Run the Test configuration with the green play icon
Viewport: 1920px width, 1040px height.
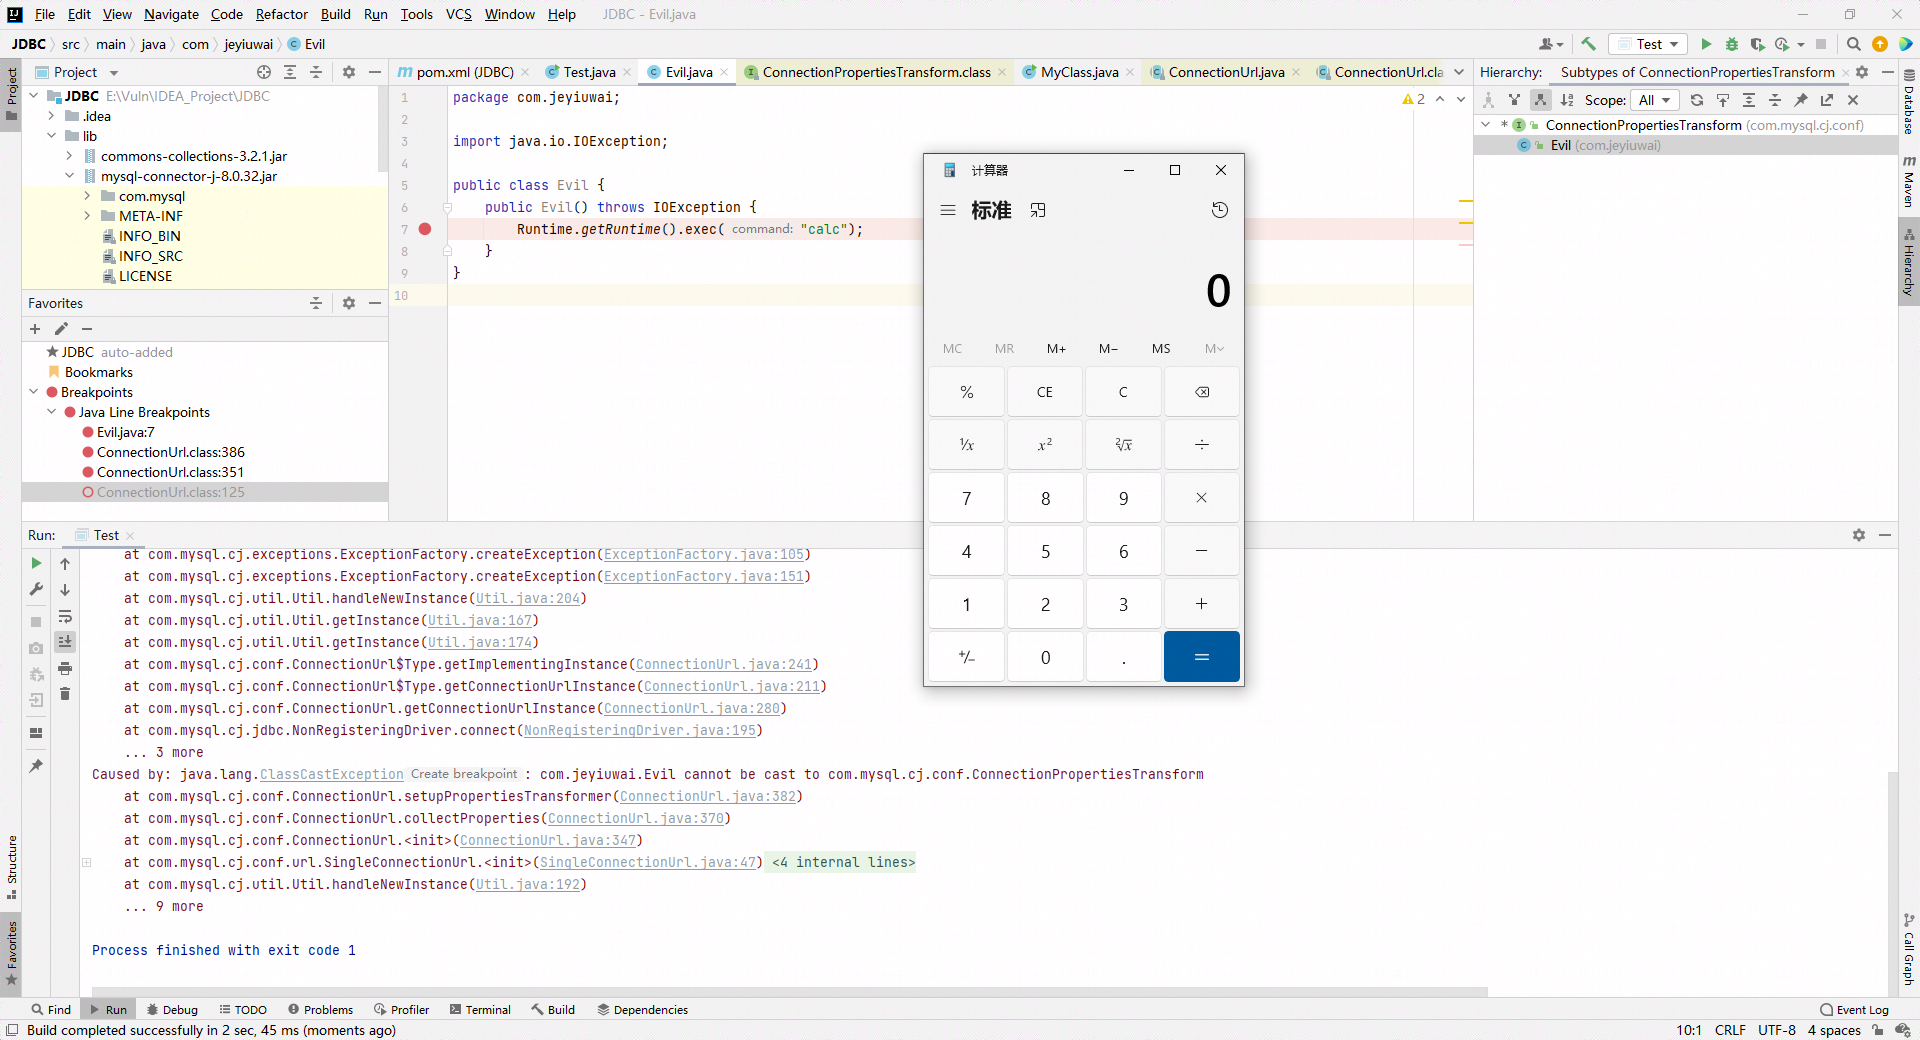1707,44
